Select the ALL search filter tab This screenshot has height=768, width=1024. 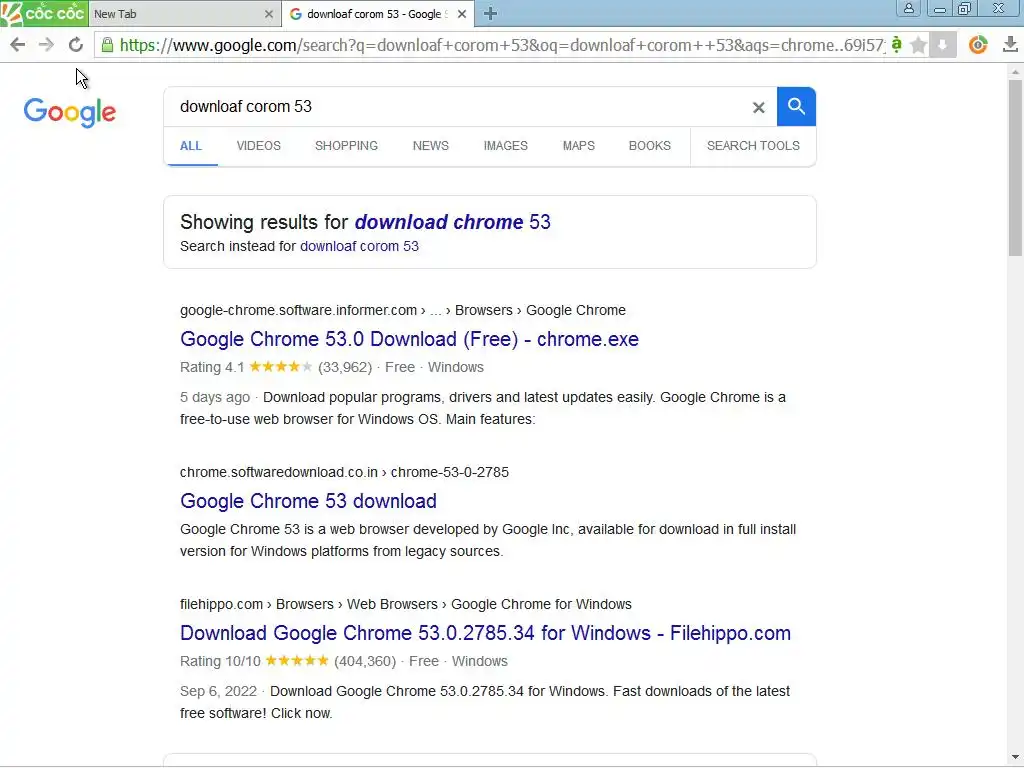tap(191, 146)
